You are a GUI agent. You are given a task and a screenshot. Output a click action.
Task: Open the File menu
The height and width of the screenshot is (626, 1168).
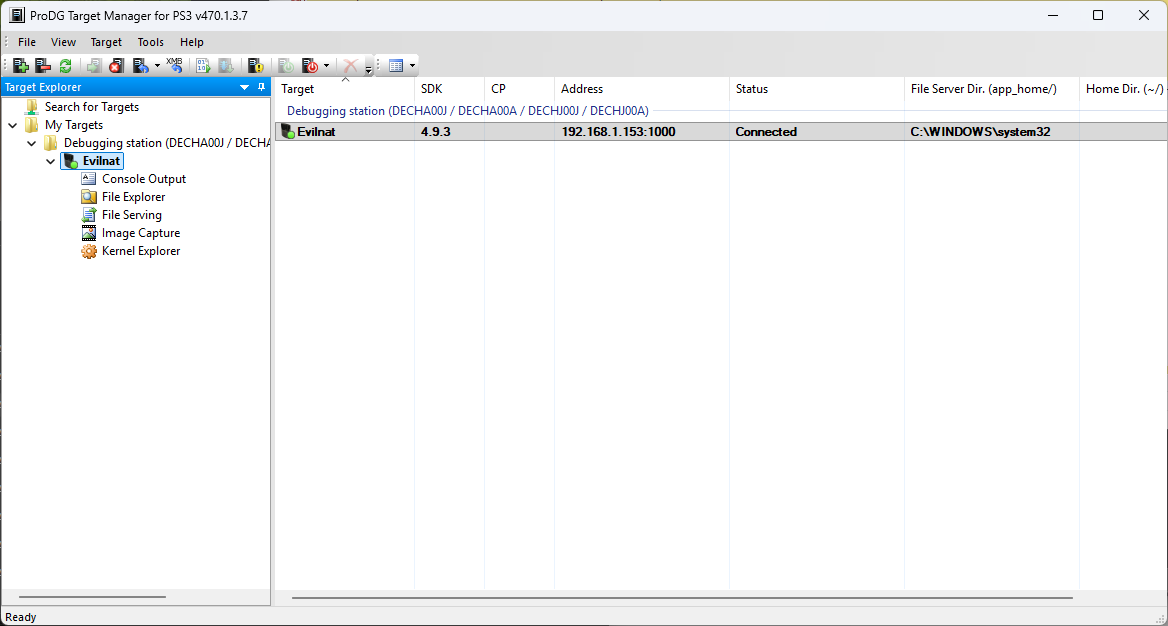click(x=27, y=42)
